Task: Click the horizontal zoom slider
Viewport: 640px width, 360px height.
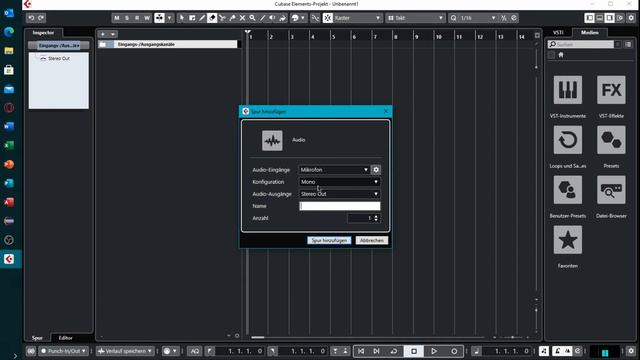Action: 512,338
